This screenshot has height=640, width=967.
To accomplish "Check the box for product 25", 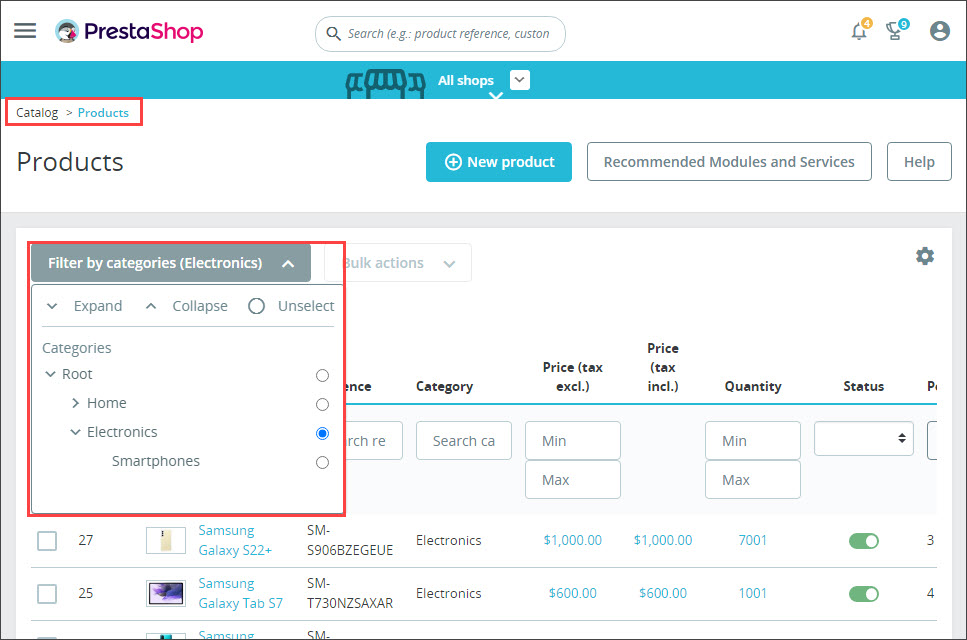I will [x=47, y=594].
